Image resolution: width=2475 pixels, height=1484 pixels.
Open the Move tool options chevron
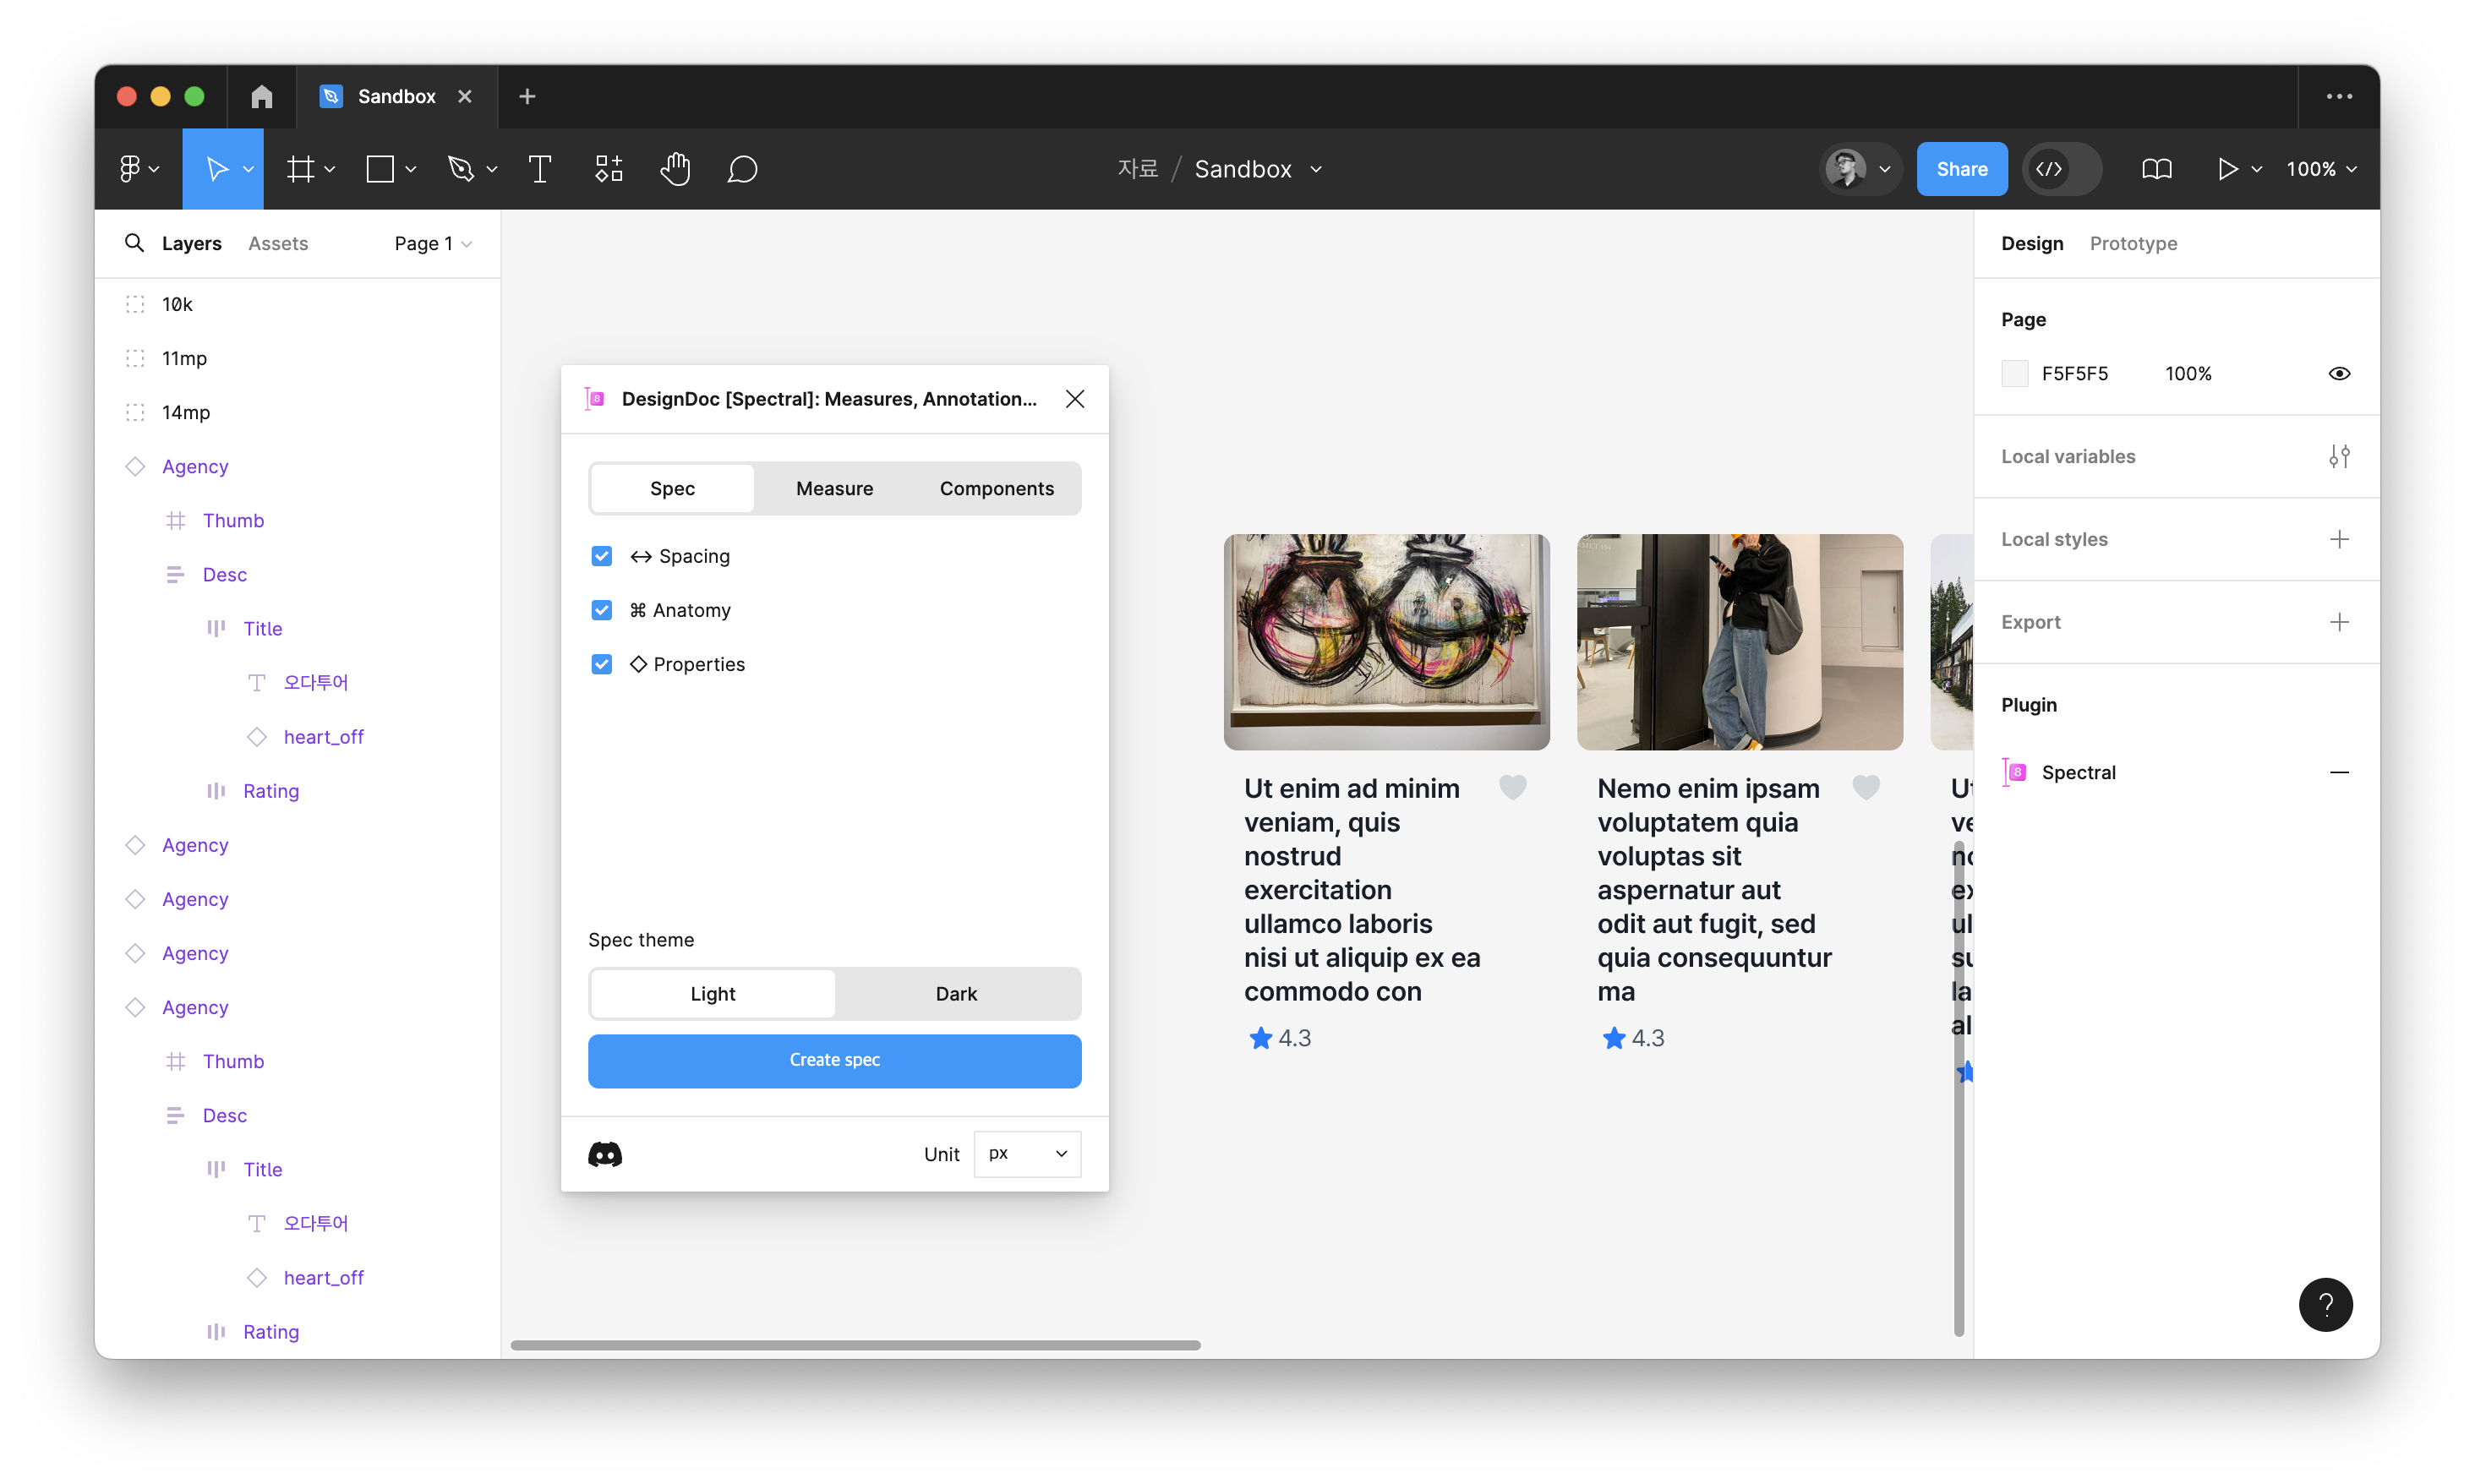pyautogui.click(x=248, y=169)
